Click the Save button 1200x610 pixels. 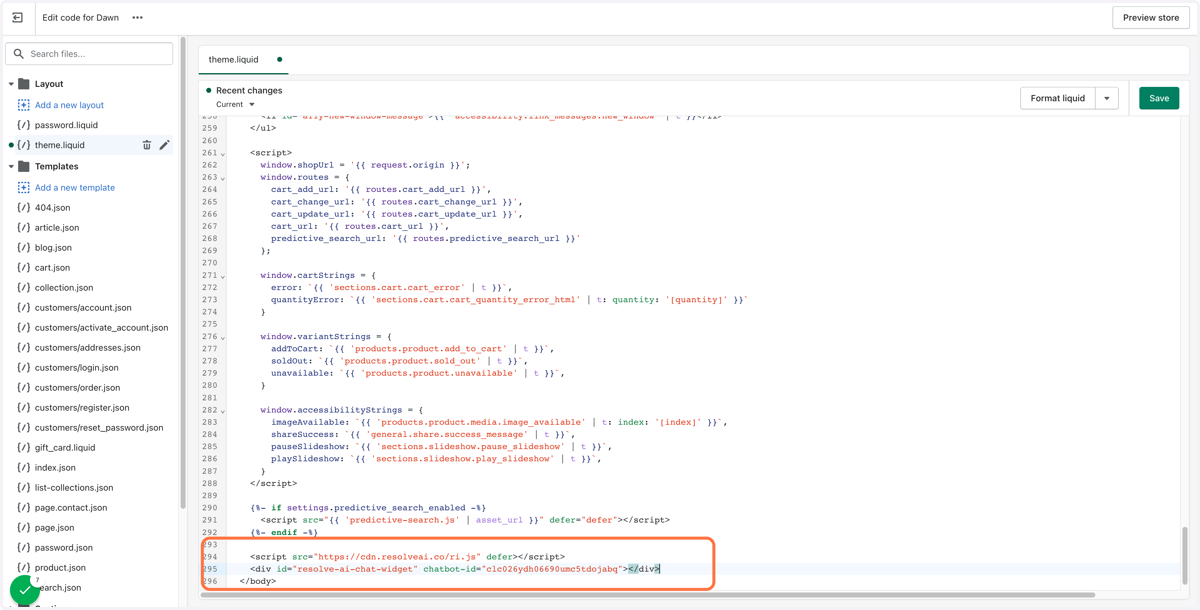coord(1159,98)
